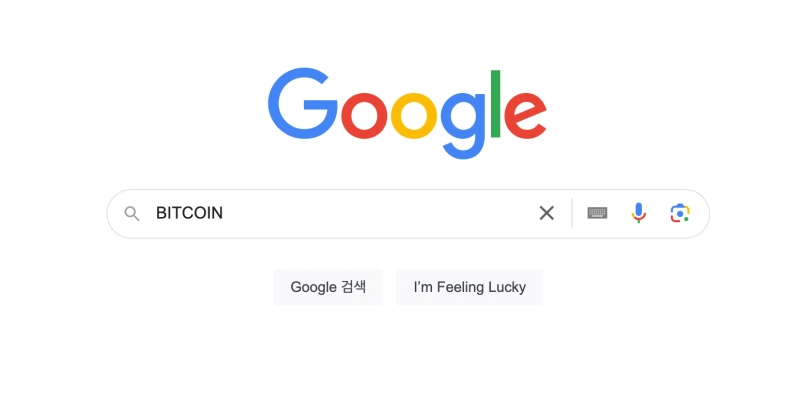Screen dimensions: 800x402
Task: Clear the BITCOIN query with the X icon
Action: pos(546,213)
